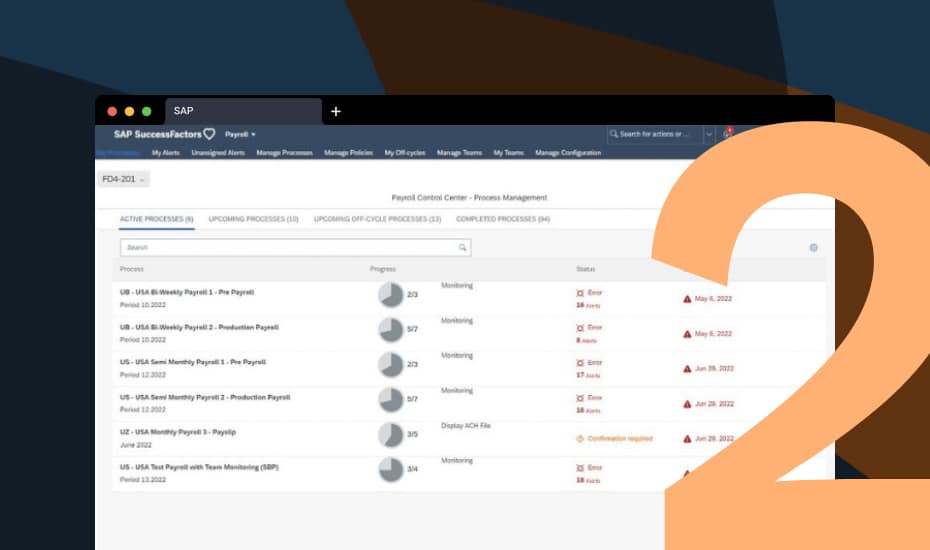This screenshot has height=550, width=930.
Task: Click the Status column header
Action: point(585,269)
